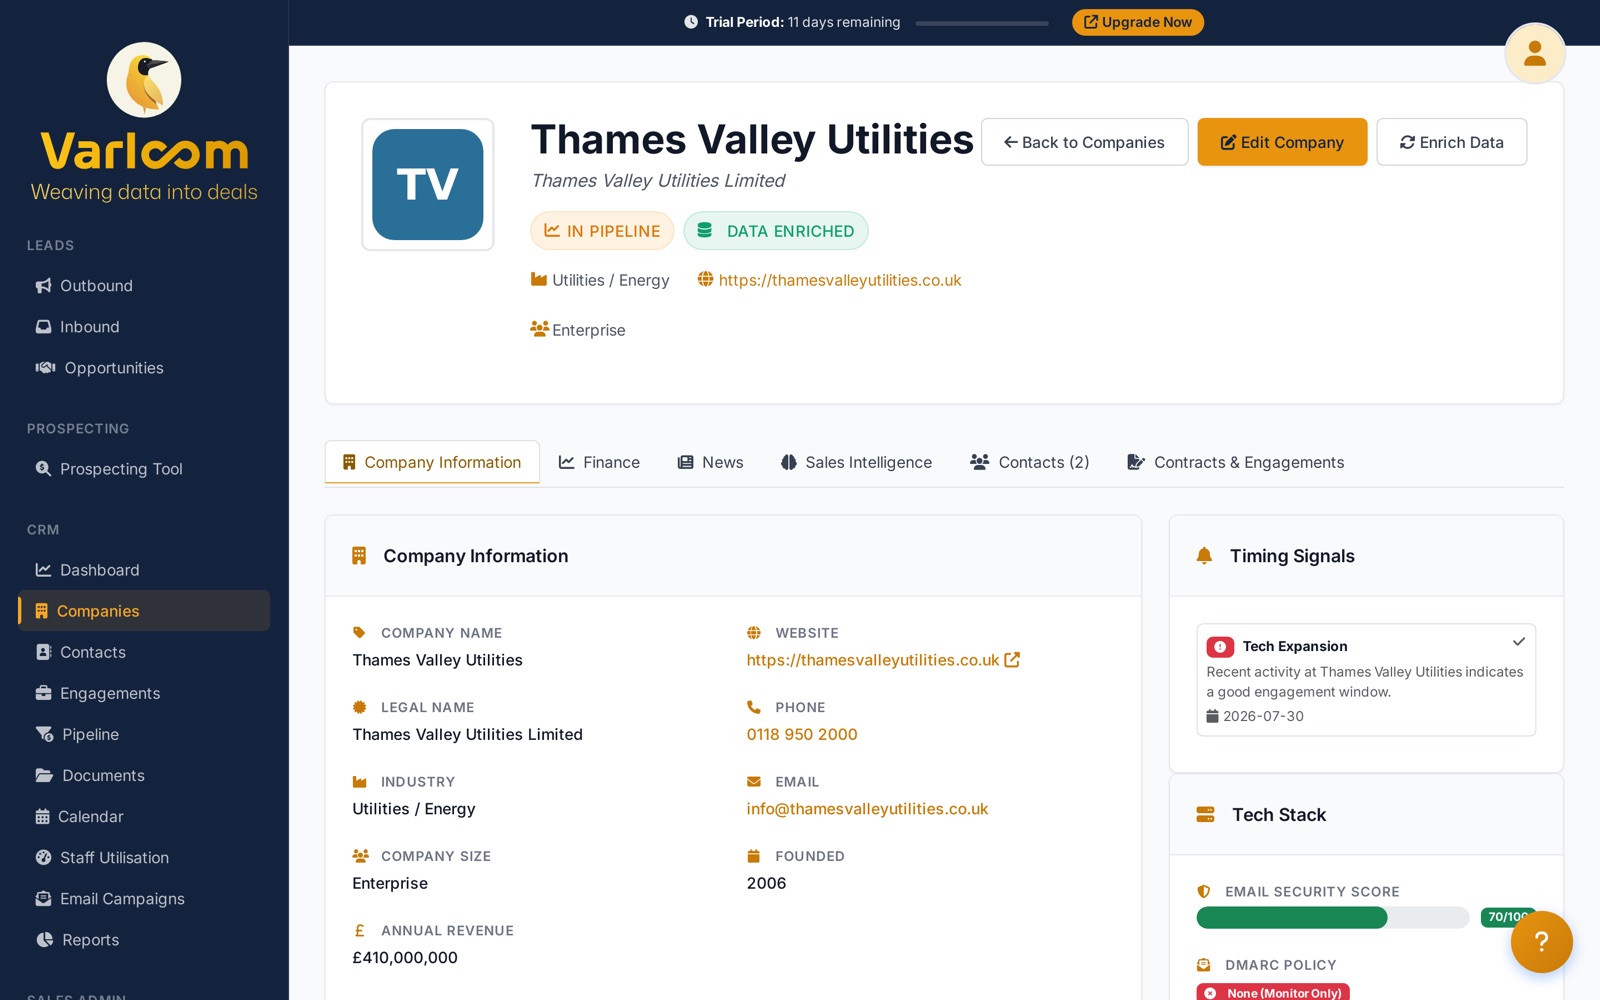Open header link https://thamesvalleyutilities.co.uk
Viewport: 1600px width, 1000px height.
click(840, 280)
